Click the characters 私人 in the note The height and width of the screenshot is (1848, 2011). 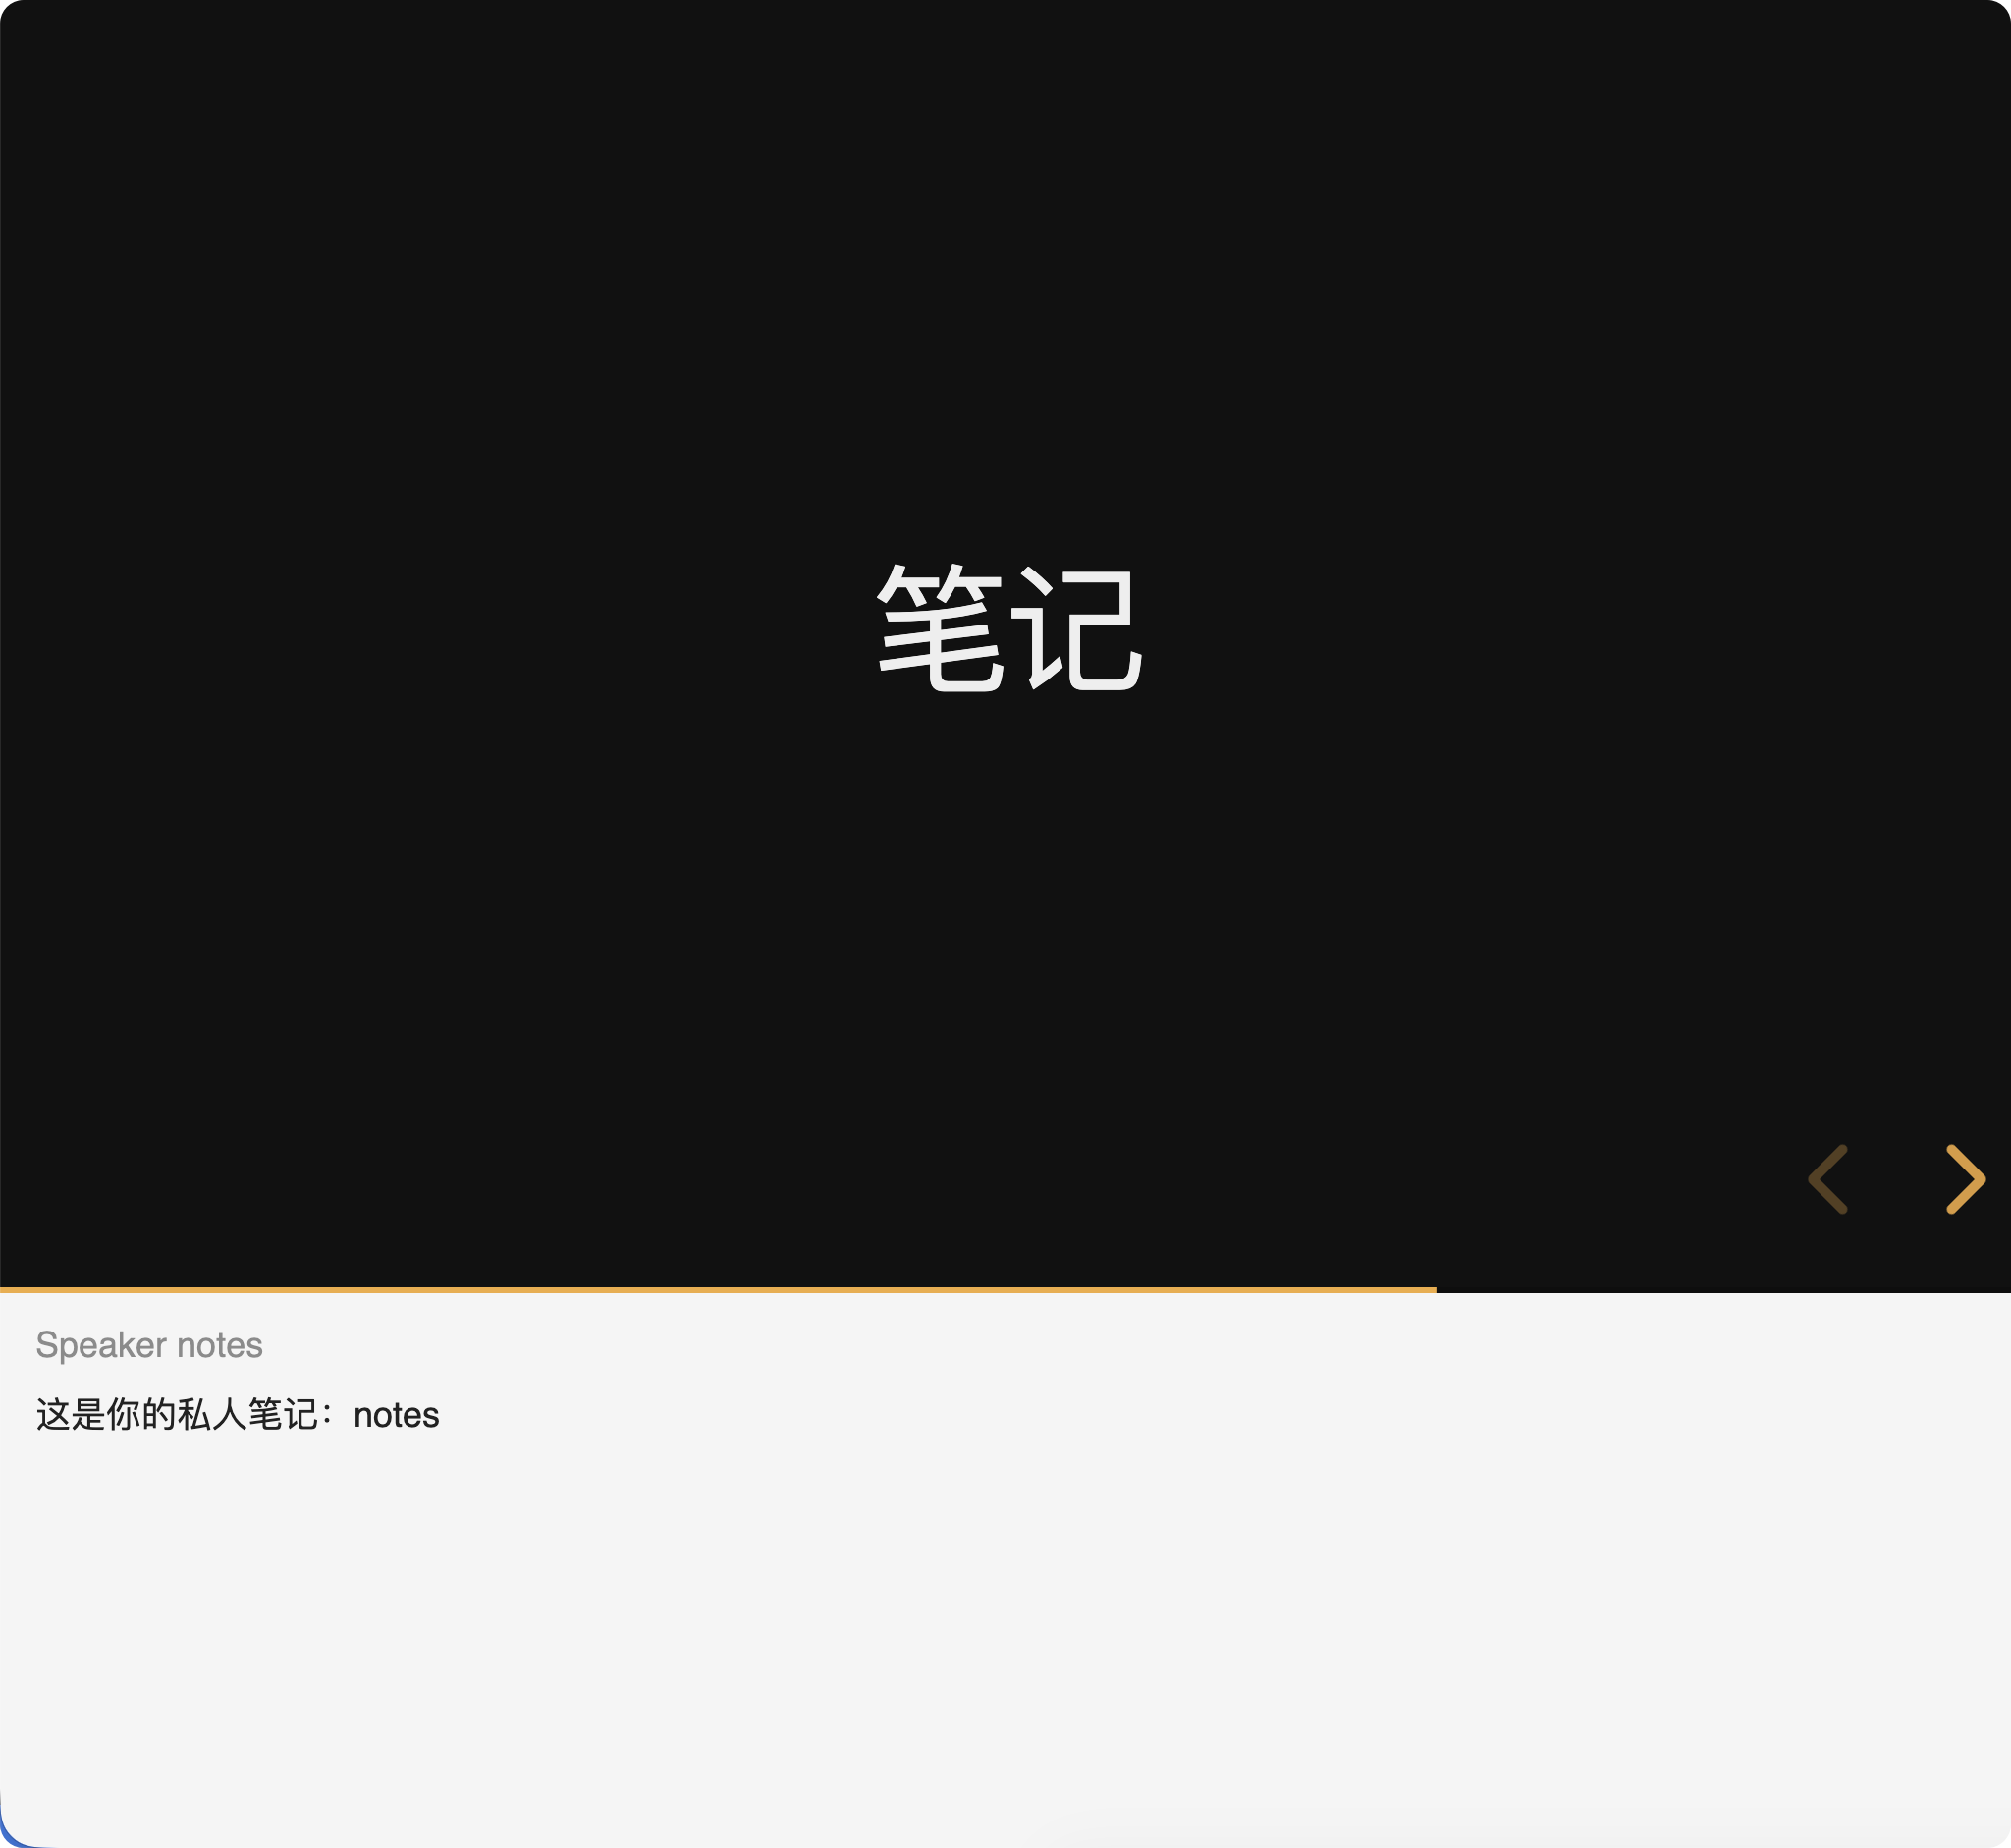[x=211, y=1415]
